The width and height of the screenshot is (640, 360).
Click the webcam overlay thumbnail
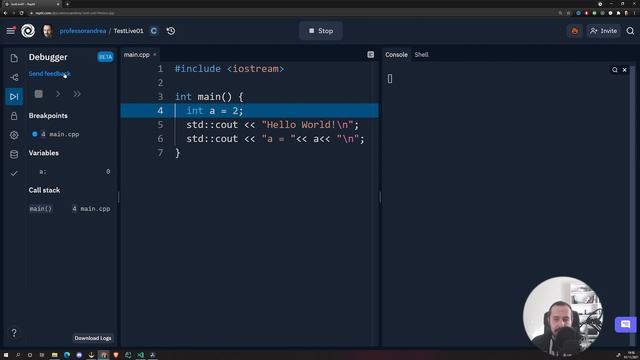(x=563, y=316)
